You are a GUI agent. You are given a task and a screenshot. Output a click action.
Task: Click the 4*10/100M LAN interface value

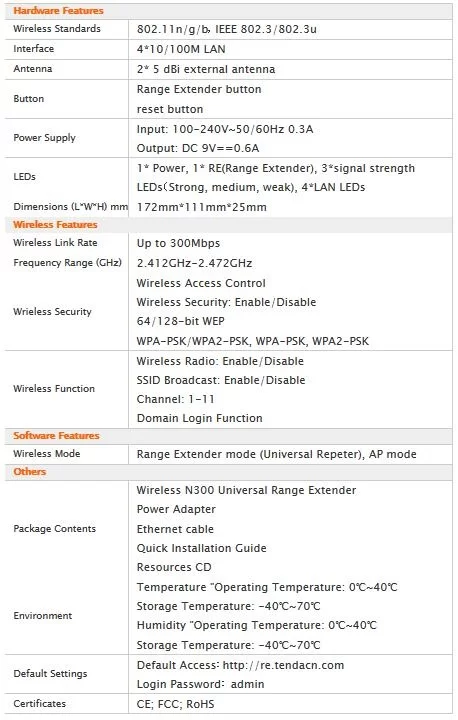[x=181, y=49]
